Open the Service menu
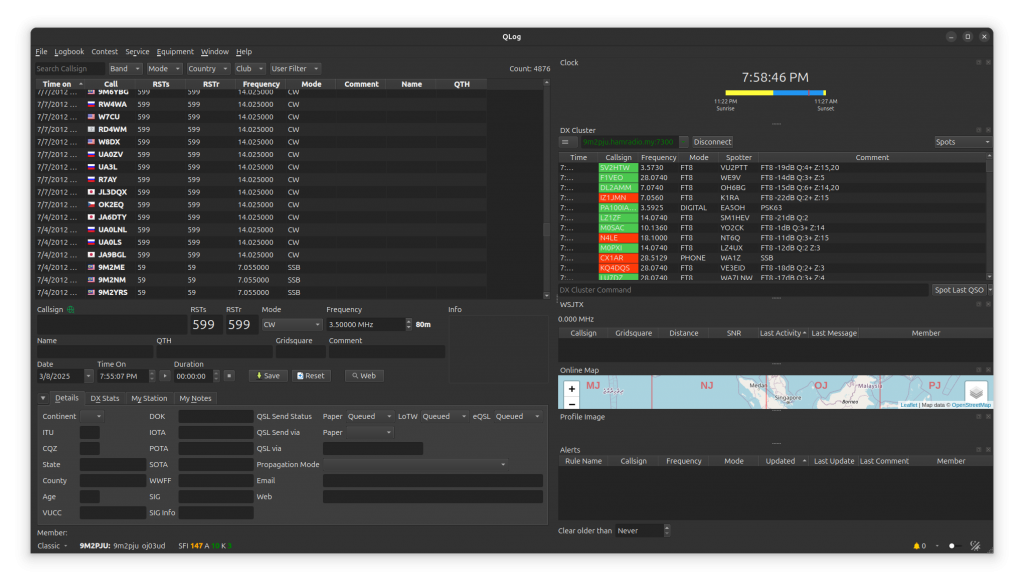Viewport: 1024px width, 587px height. pyautogui.click(x=137, y=51)
